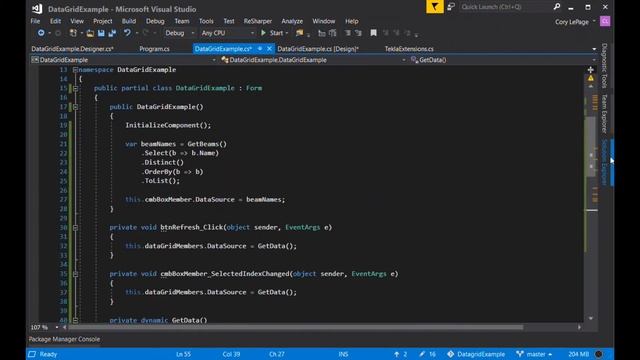The width and height of the screenshot is (640, 360).
Task: Switch to the TeklaExtensions.cs tab
Action: 409,49
